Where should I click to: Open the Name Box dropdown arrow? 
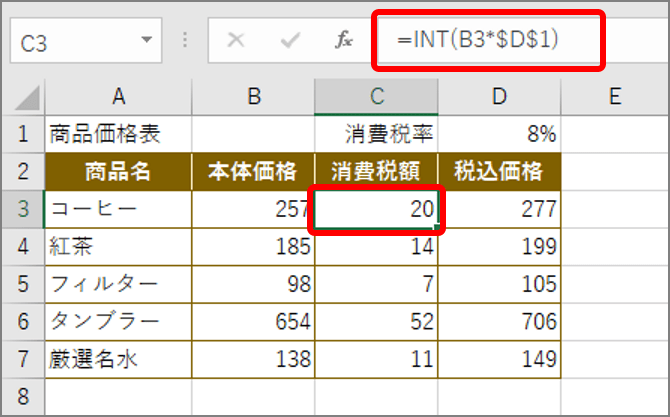coord(147,40)
